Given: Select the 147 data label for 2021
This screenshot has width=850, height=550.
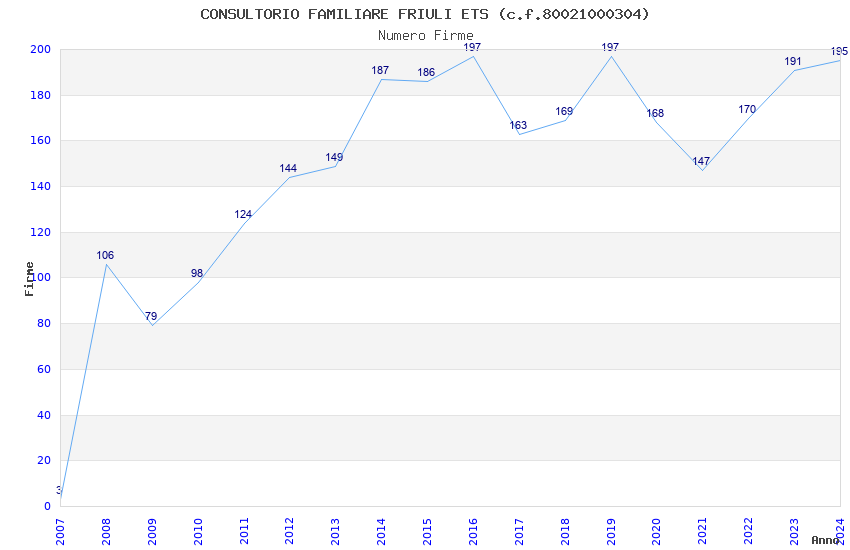Looking at the screenshot, I should (701, 161).
